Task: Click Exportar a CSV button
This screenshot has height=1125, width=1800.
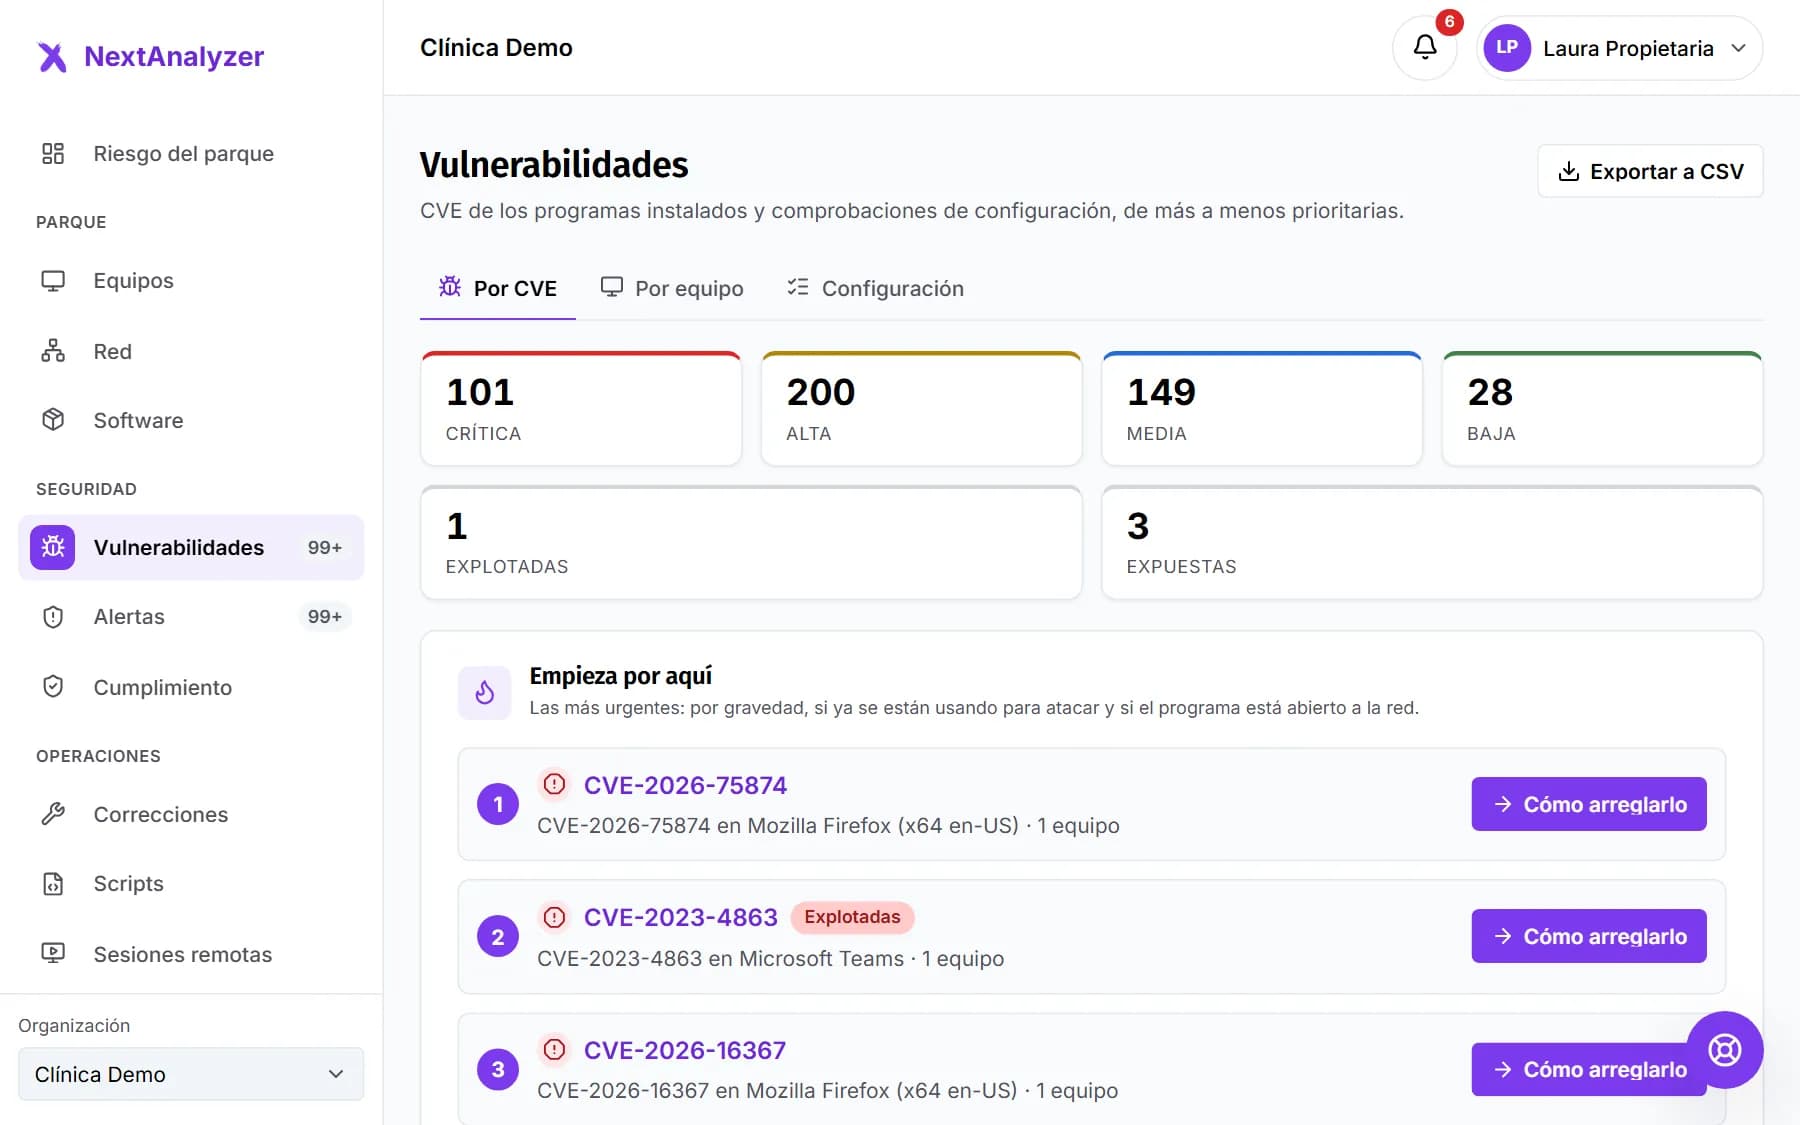Action: coord(1650,171)
